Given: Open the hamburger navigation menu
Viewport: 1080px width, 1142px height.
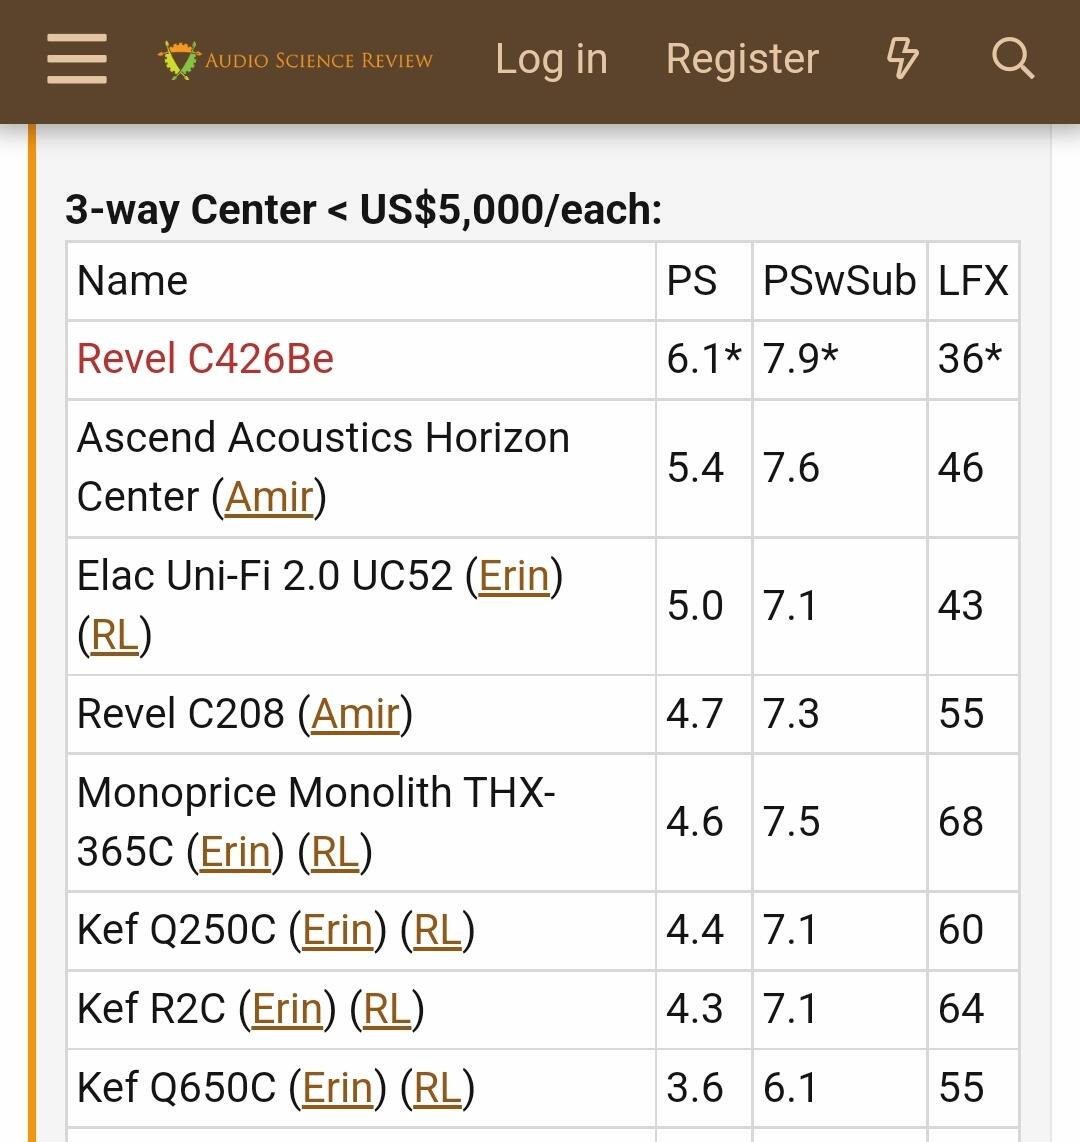Looking at the screenshot, I should (77, 60).
